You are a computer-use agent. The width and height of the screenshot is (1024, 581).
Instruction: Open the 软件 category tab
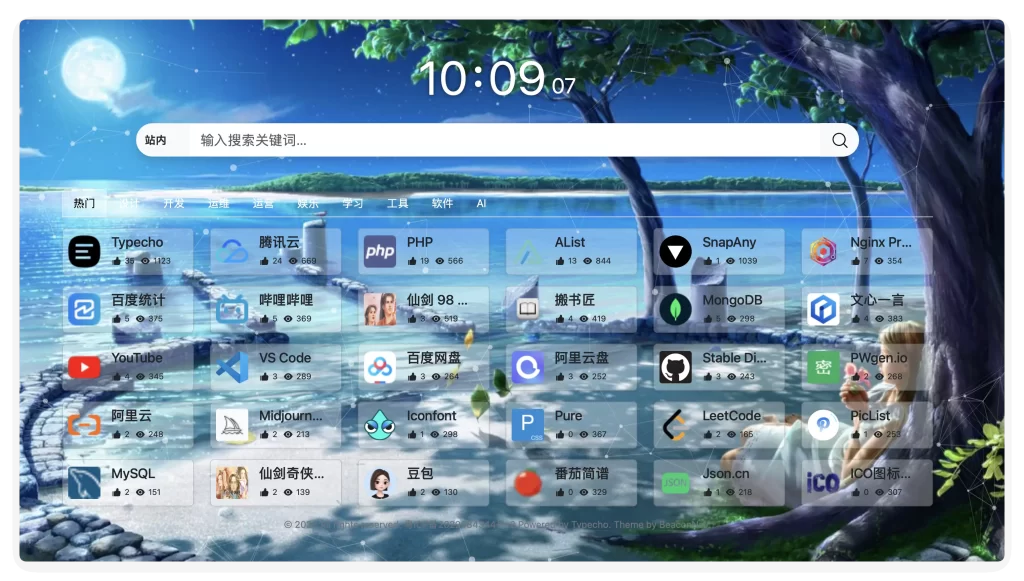(441, 202)
